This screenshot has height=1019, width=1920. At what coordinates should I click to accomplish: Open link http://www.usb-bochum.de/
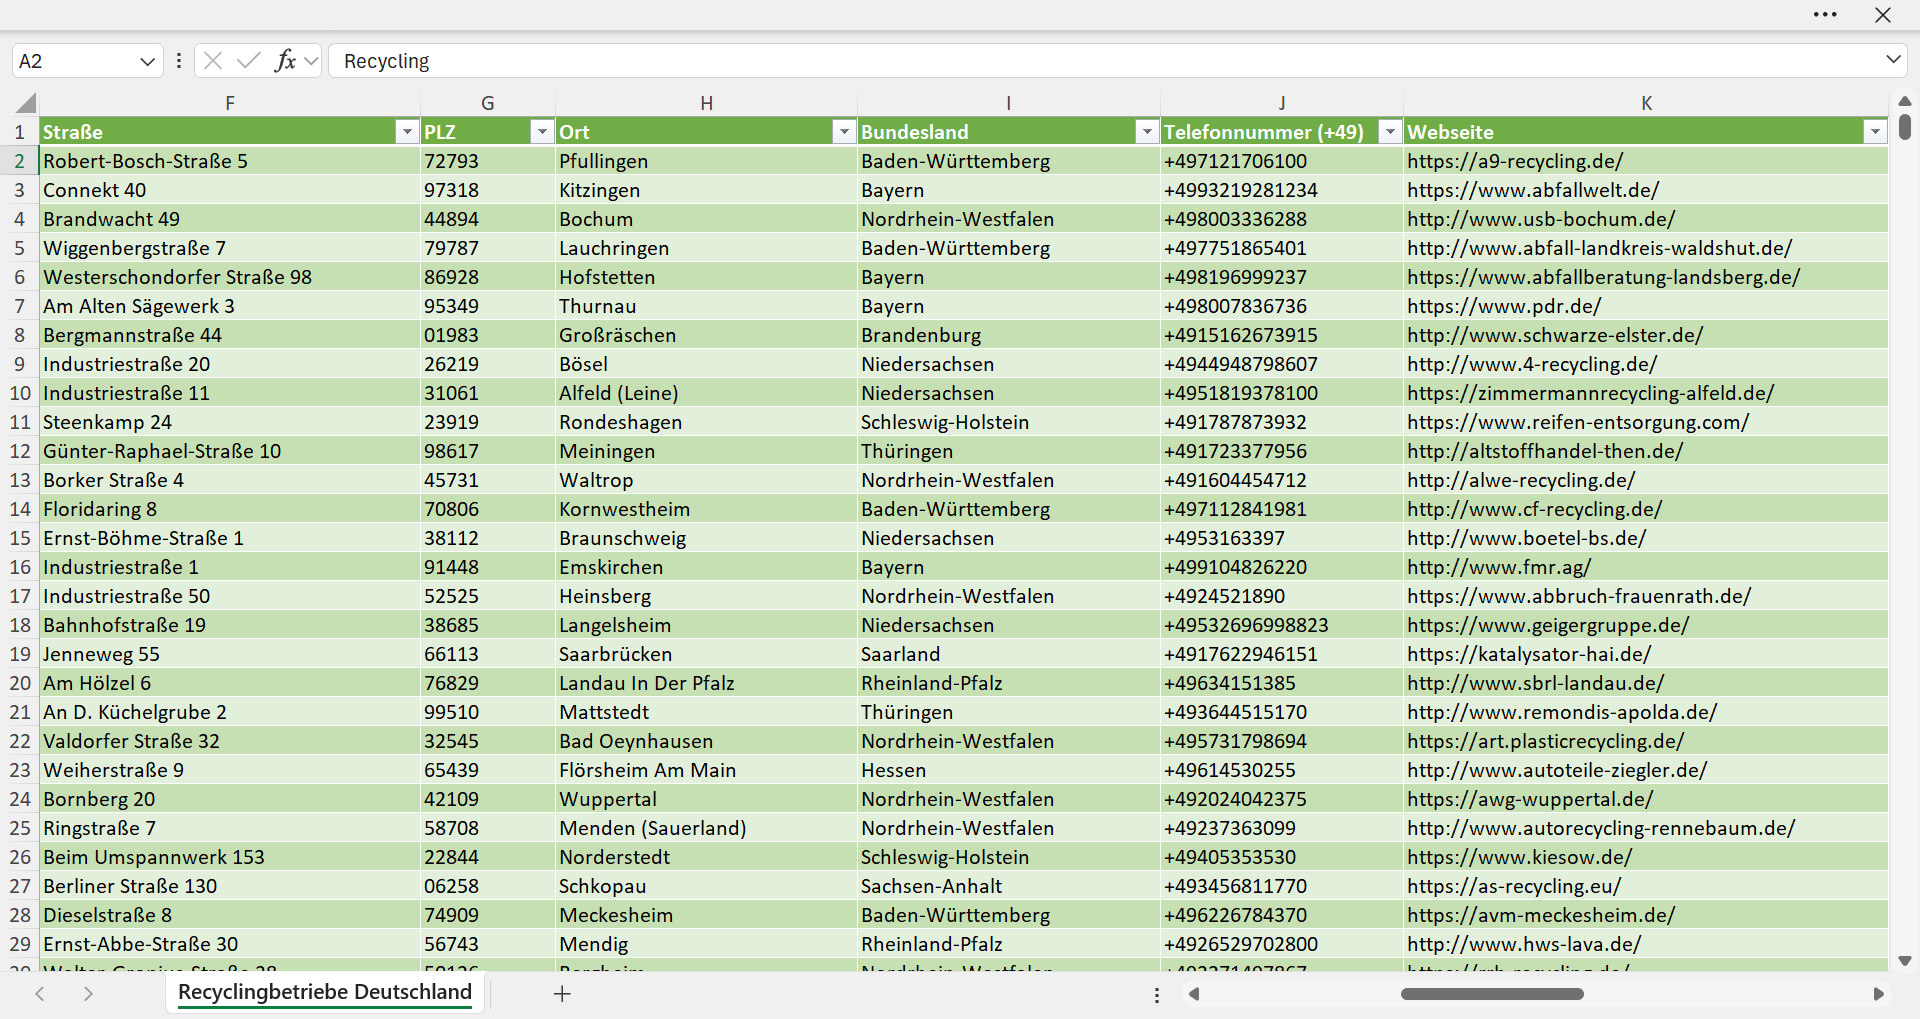(1541, 219)
